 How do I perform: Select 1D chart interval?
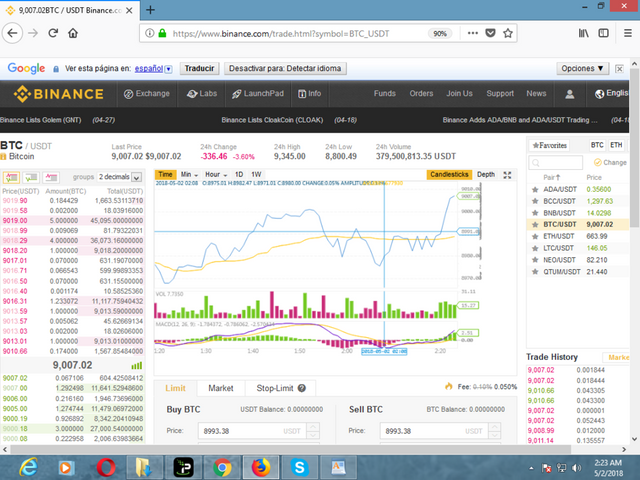[x=239, y=174]
